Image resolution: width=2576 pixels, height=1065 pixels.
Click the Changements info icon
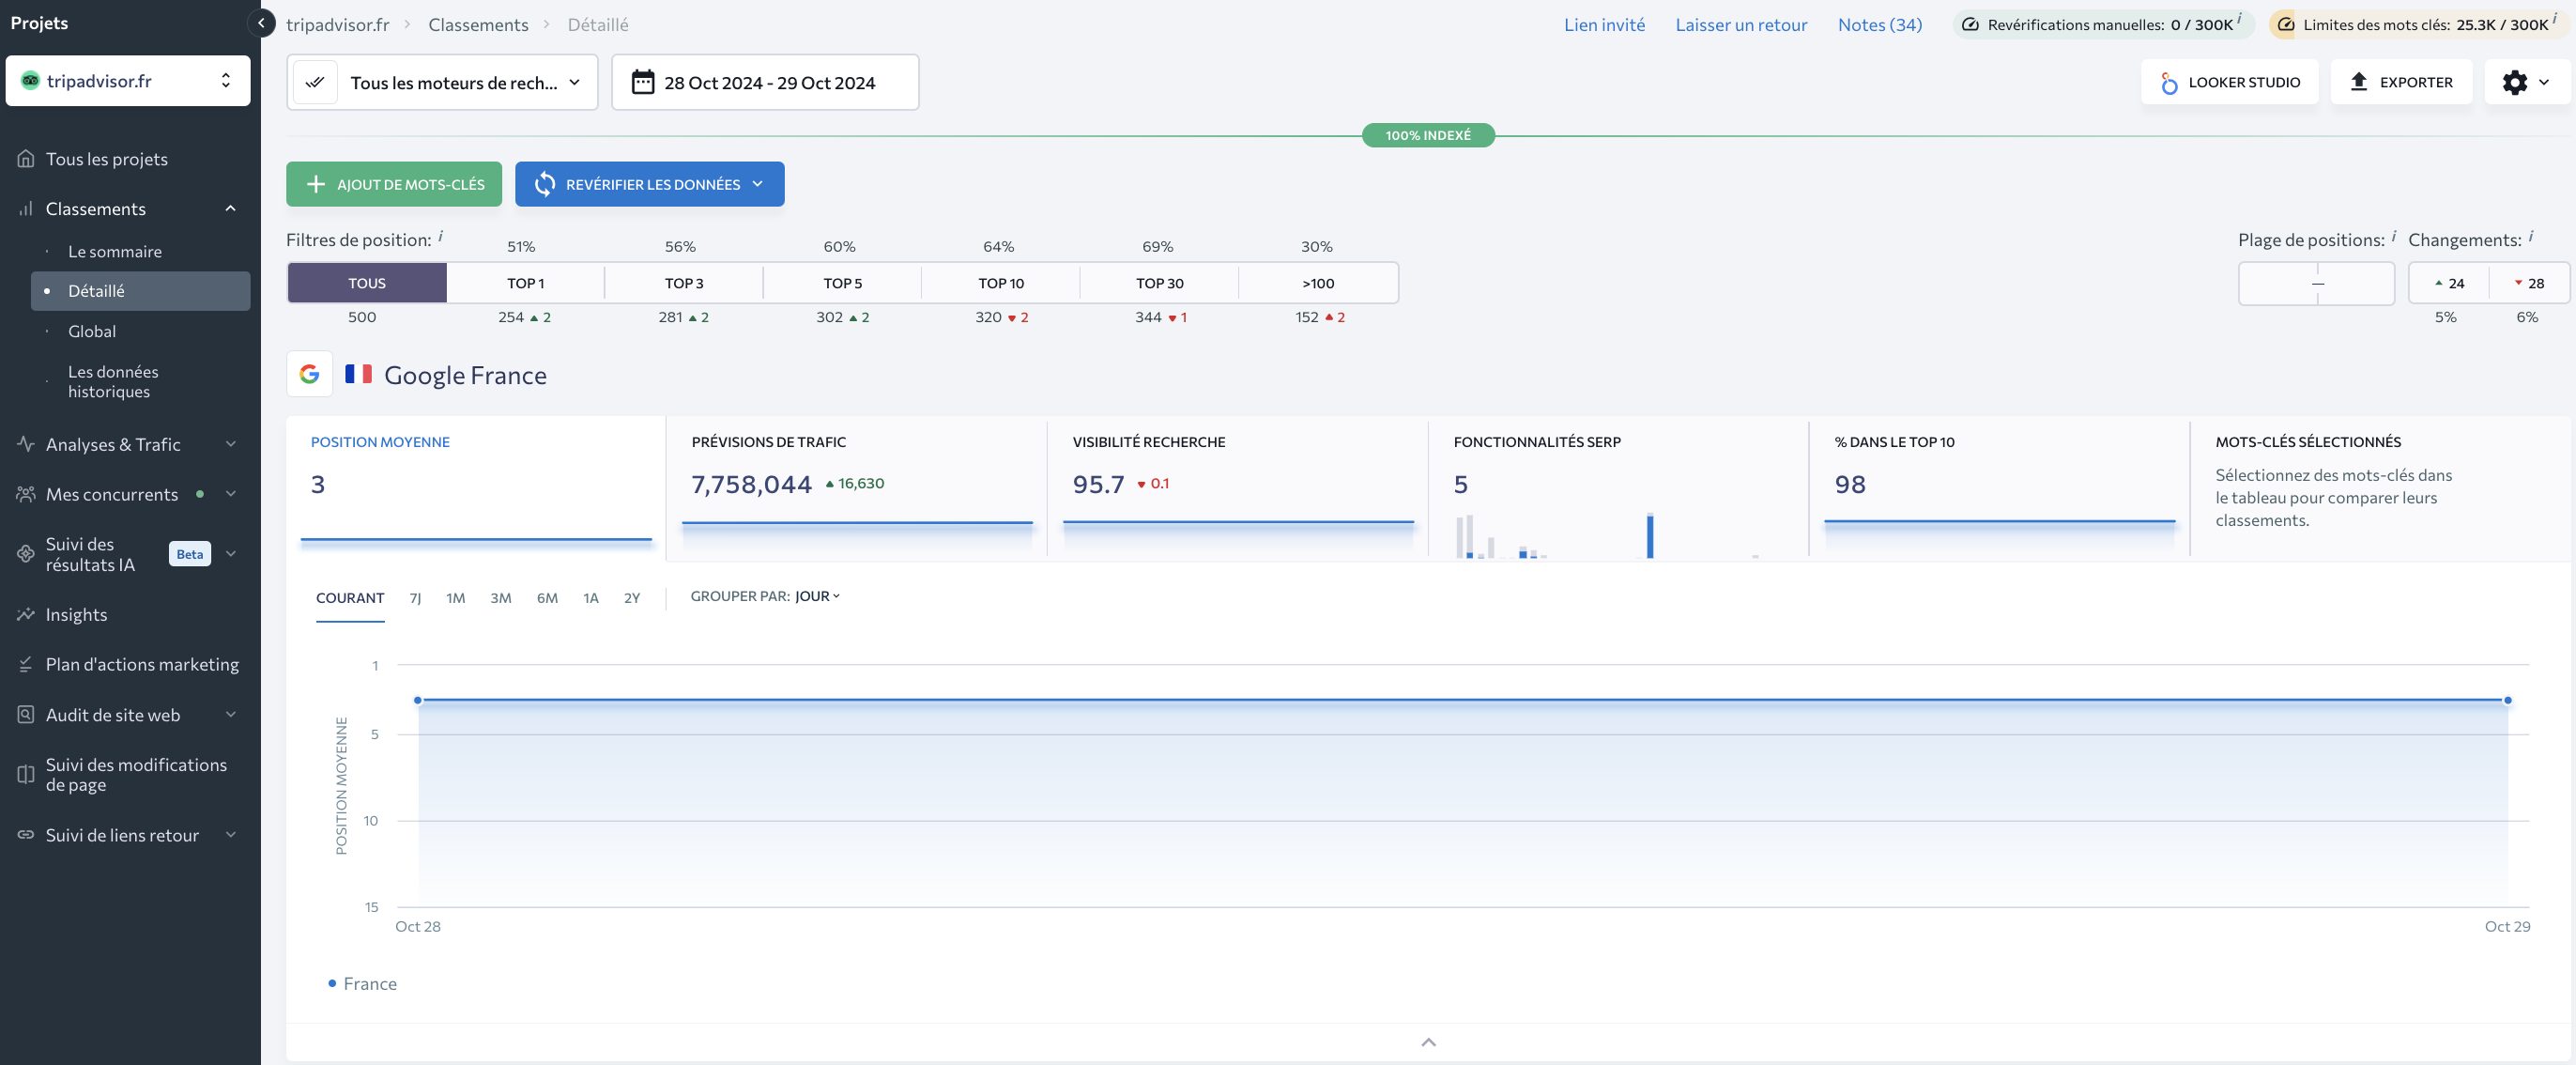(x=2530, y=236)
